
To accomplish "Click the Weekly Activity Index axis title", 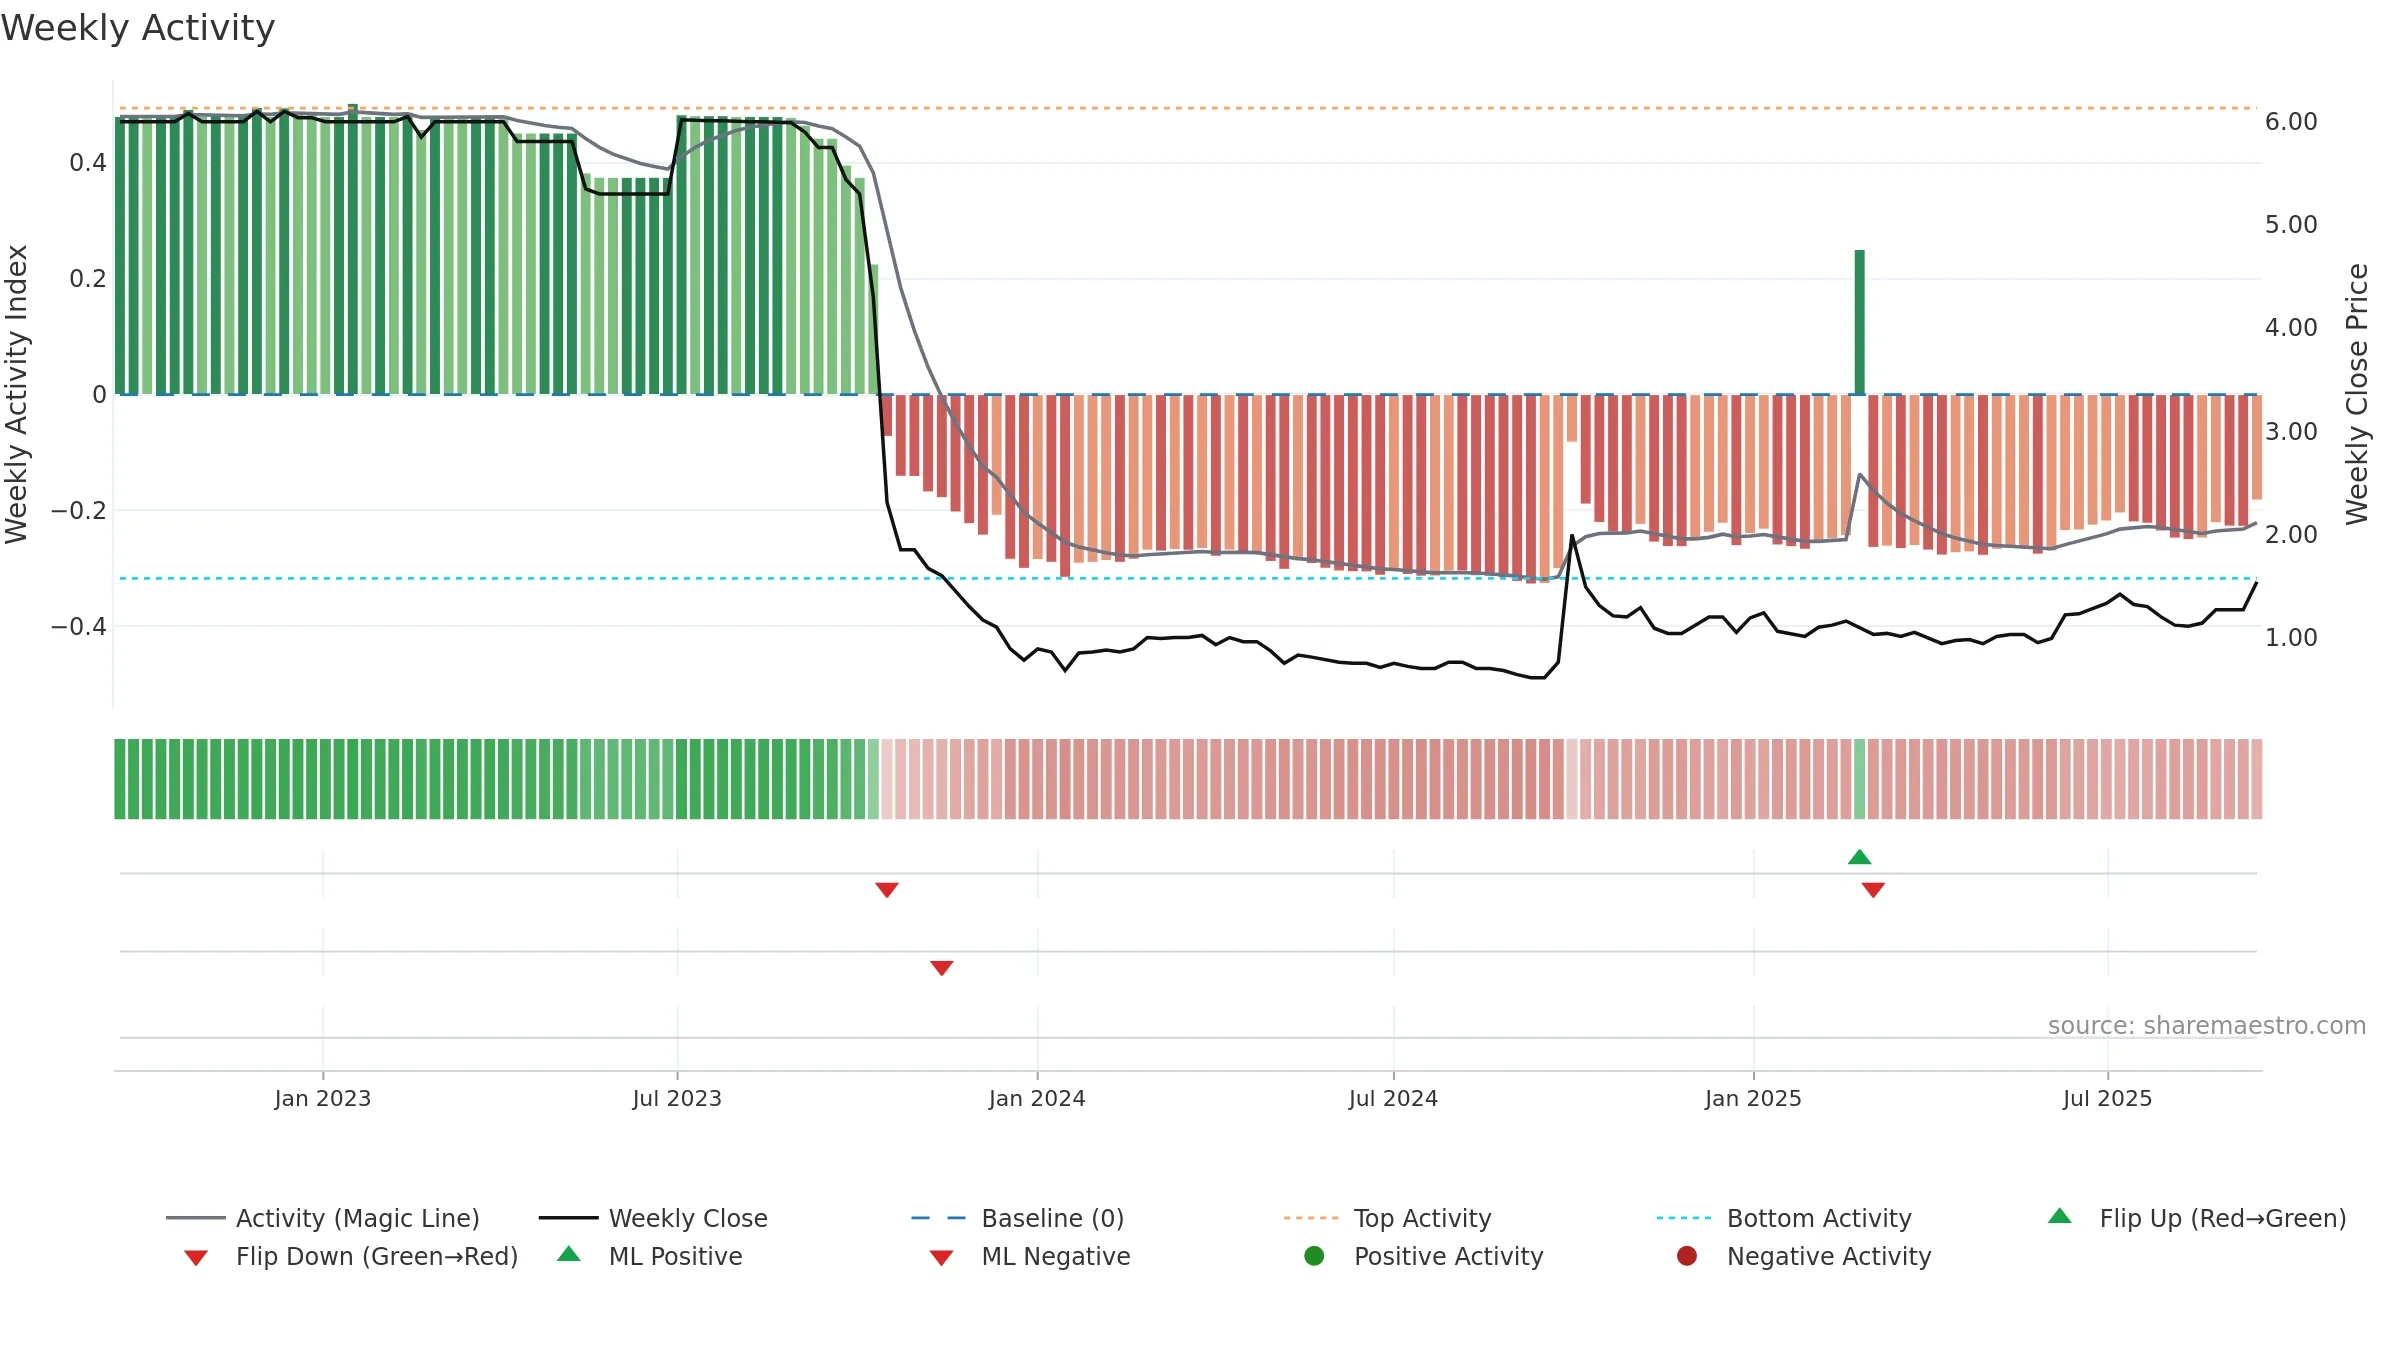I will 17,394.
